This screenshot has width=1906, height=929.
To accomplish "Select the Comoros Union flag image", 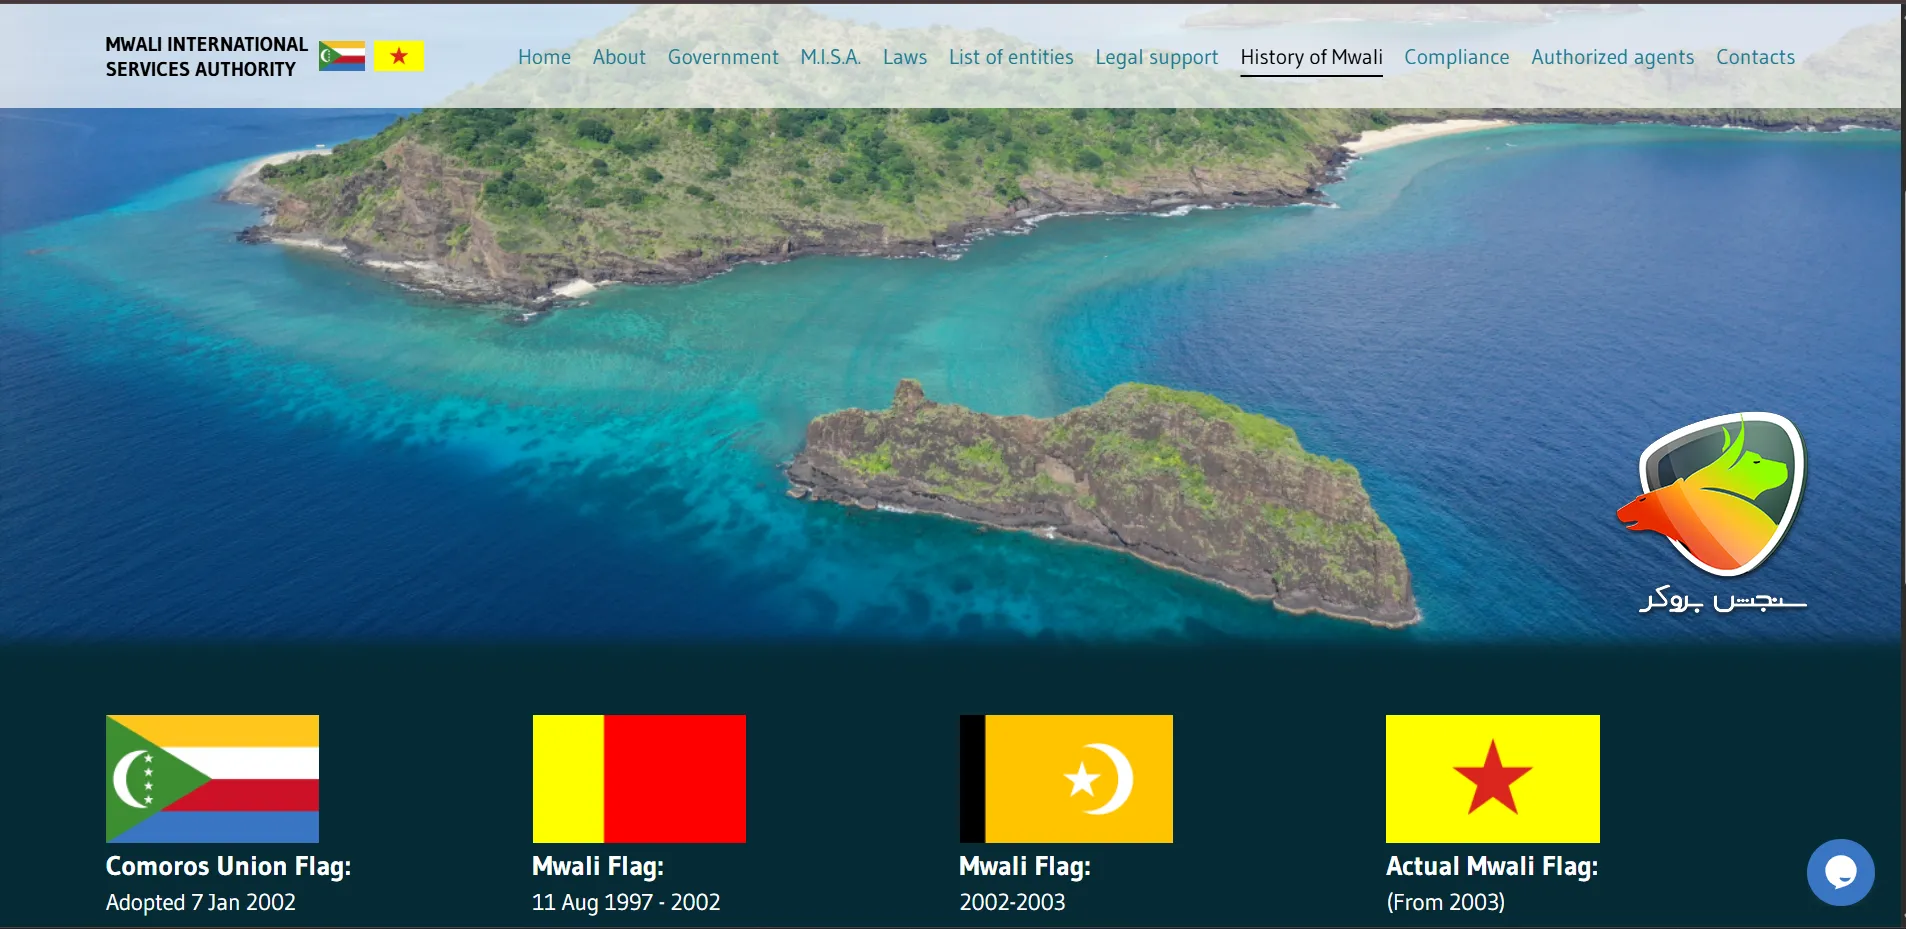I will tap(212, 778).
